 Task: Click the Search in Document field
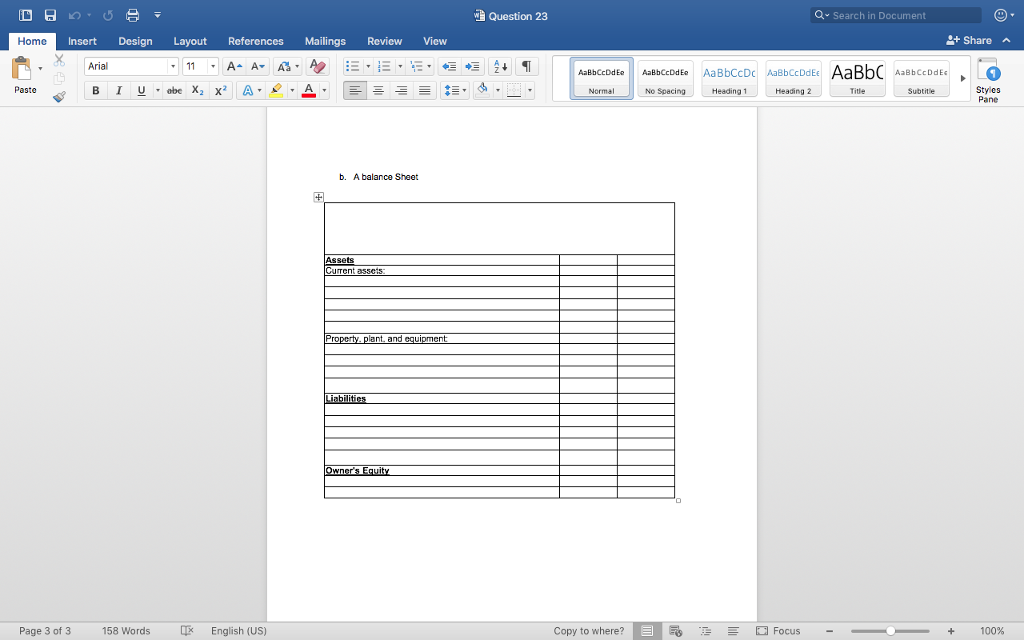(895, 15)
